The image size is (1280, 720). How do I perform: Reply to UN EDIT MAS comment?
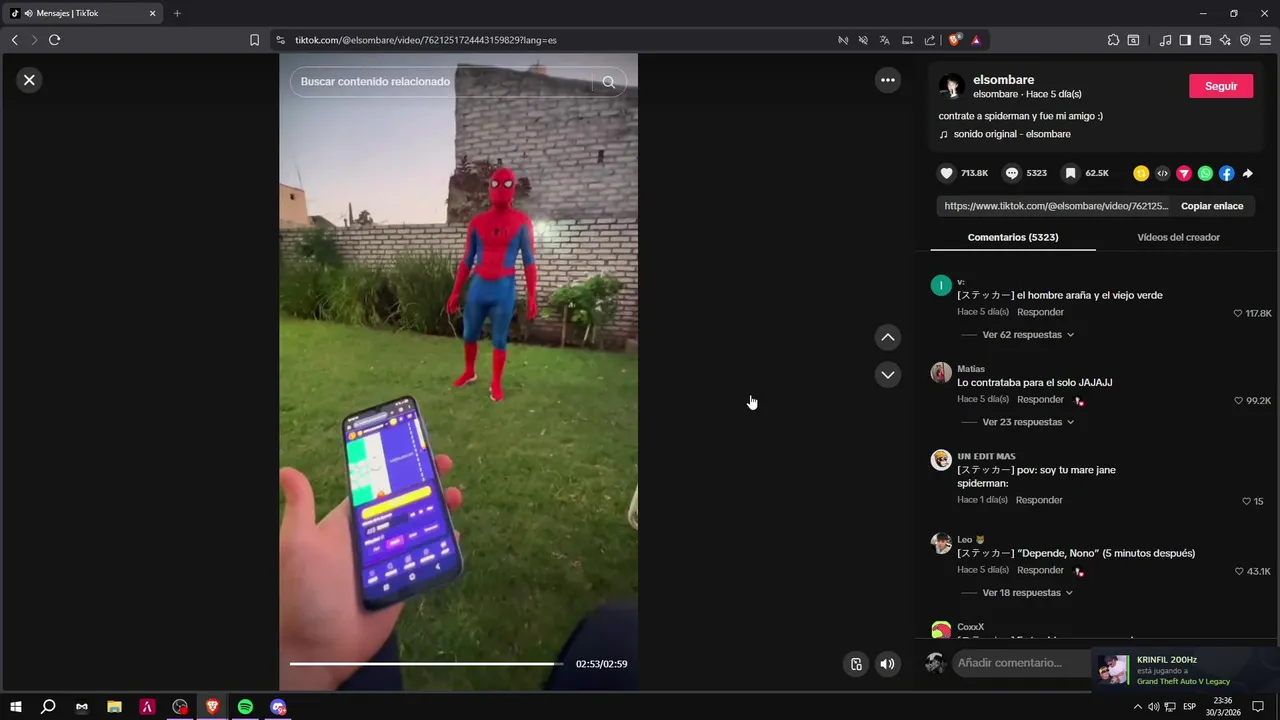point(1039,500)
